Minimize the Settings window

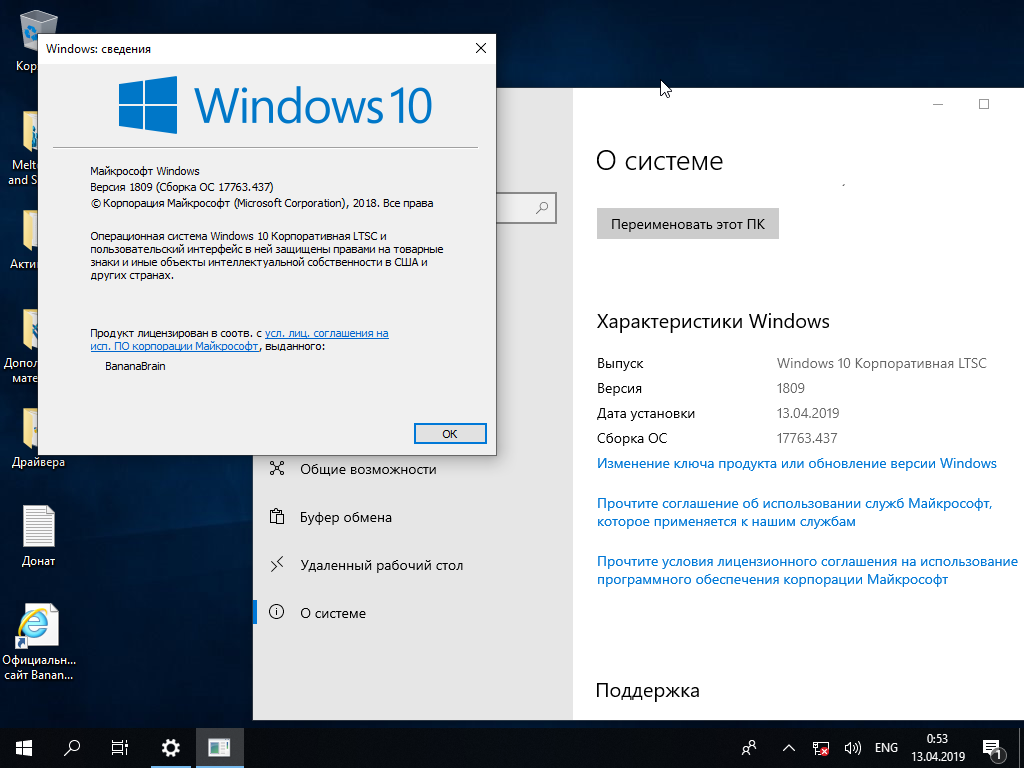[938, 104]
